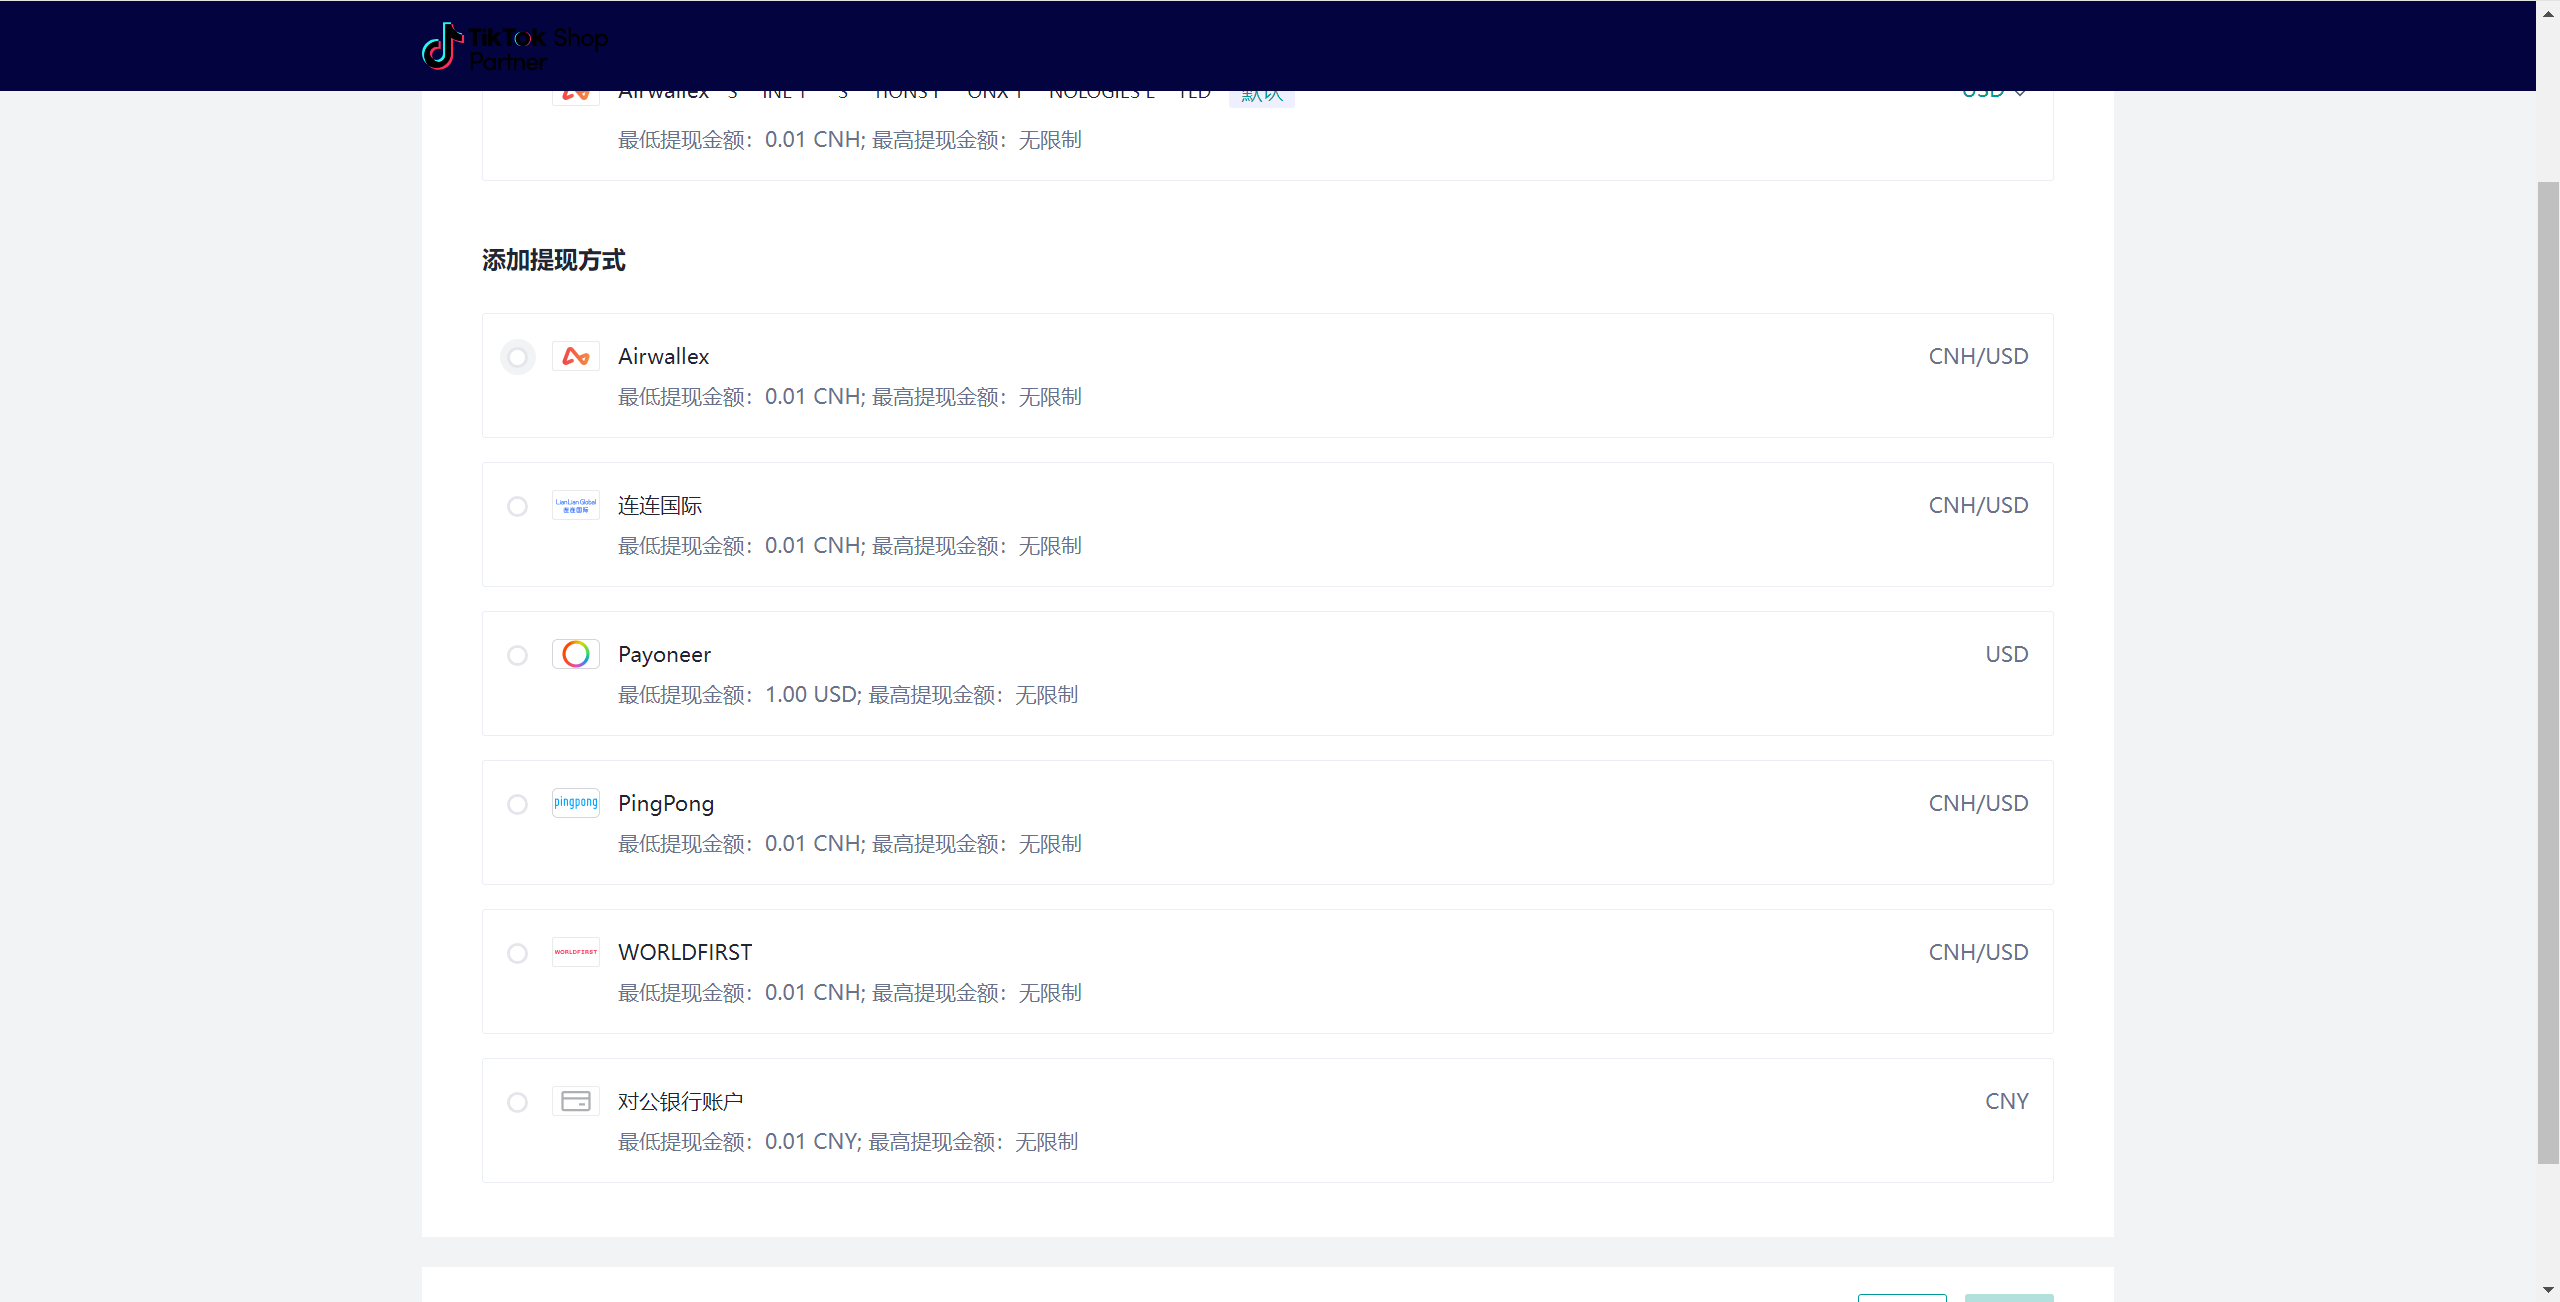Screen dimensions: 2560x1302
Task: Click the LianLian Global logo icon
Action: (575, 506)
